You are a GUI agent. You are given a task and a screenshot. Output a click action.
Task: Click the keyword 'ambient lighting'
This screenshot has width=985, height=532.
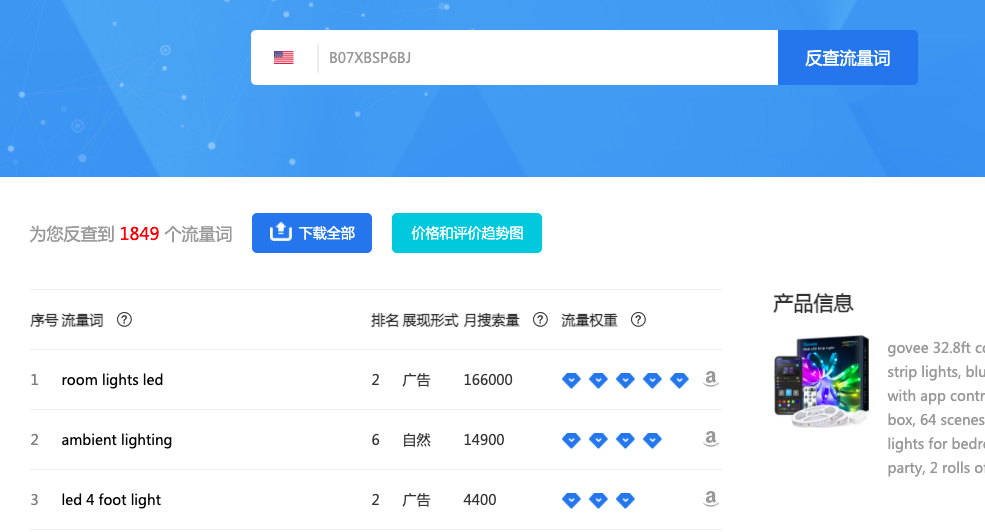pyautogui.click(x=116, y=440)
